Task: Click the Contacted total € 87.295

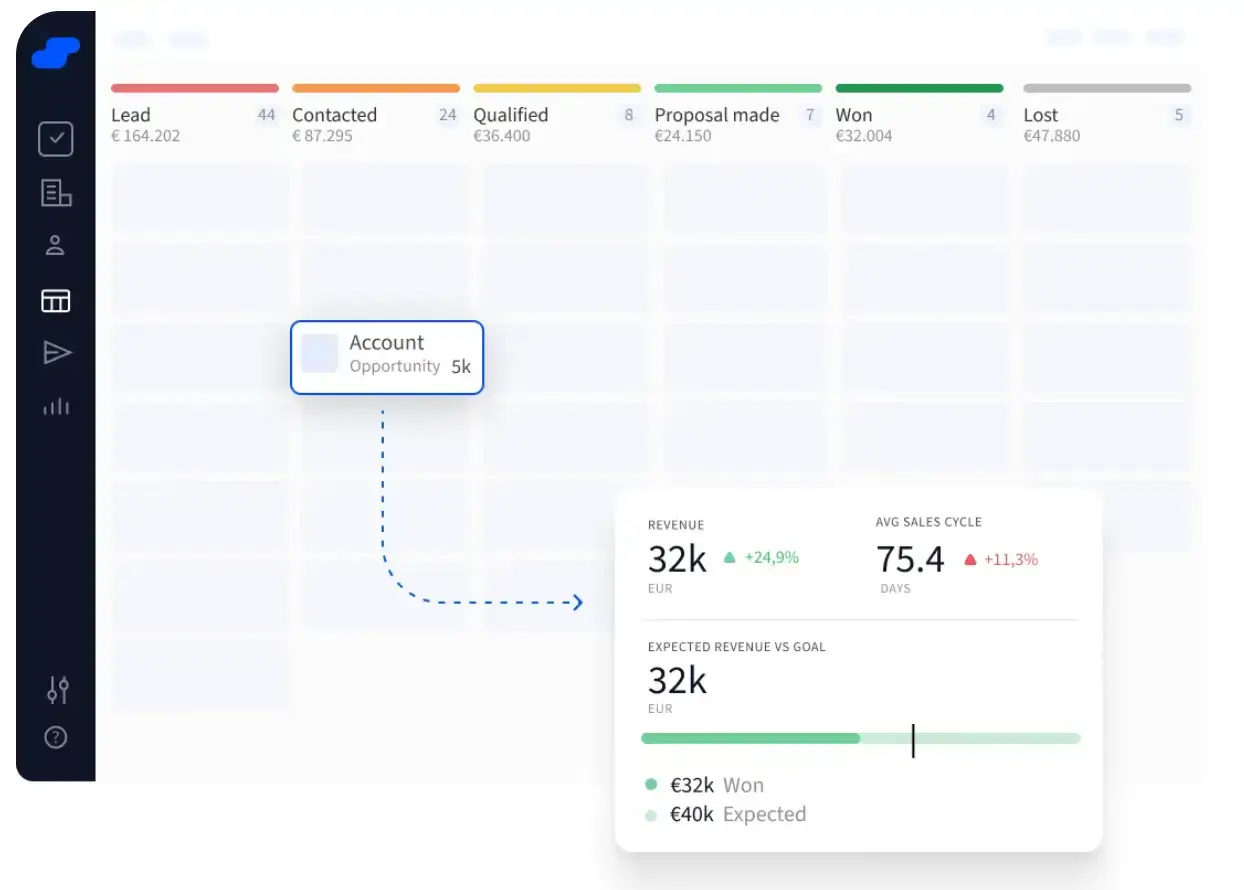Action: click(322, 136)
